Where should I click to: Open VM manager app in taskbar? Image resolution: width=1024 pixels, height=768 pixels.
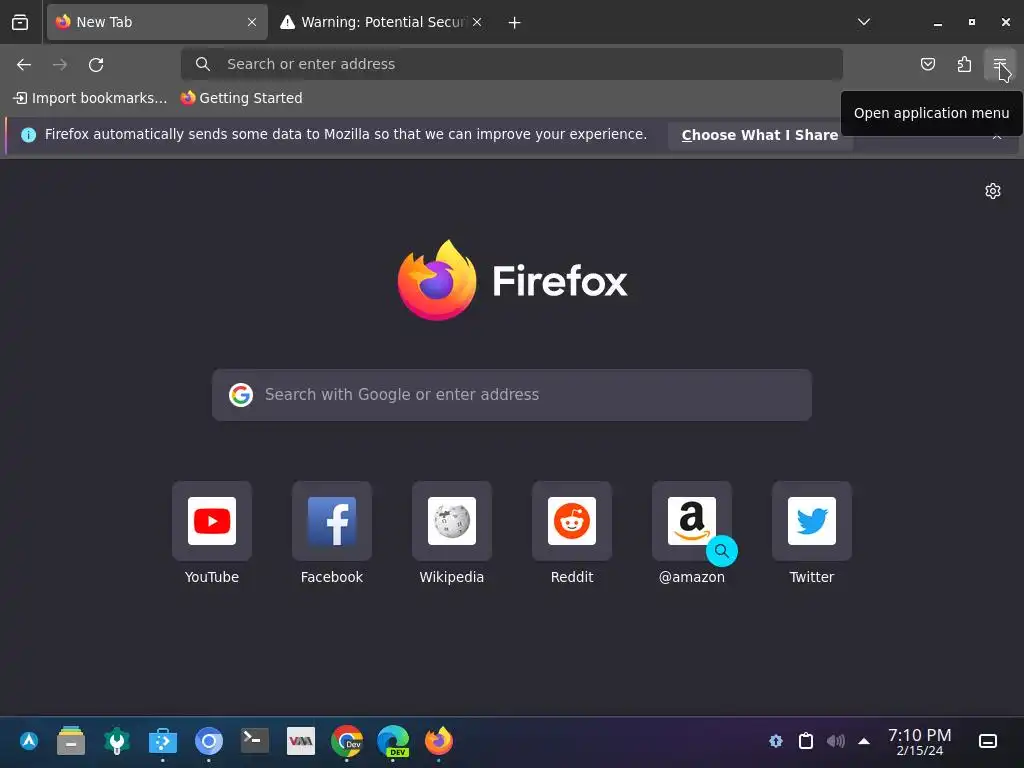tap(301, 741)
